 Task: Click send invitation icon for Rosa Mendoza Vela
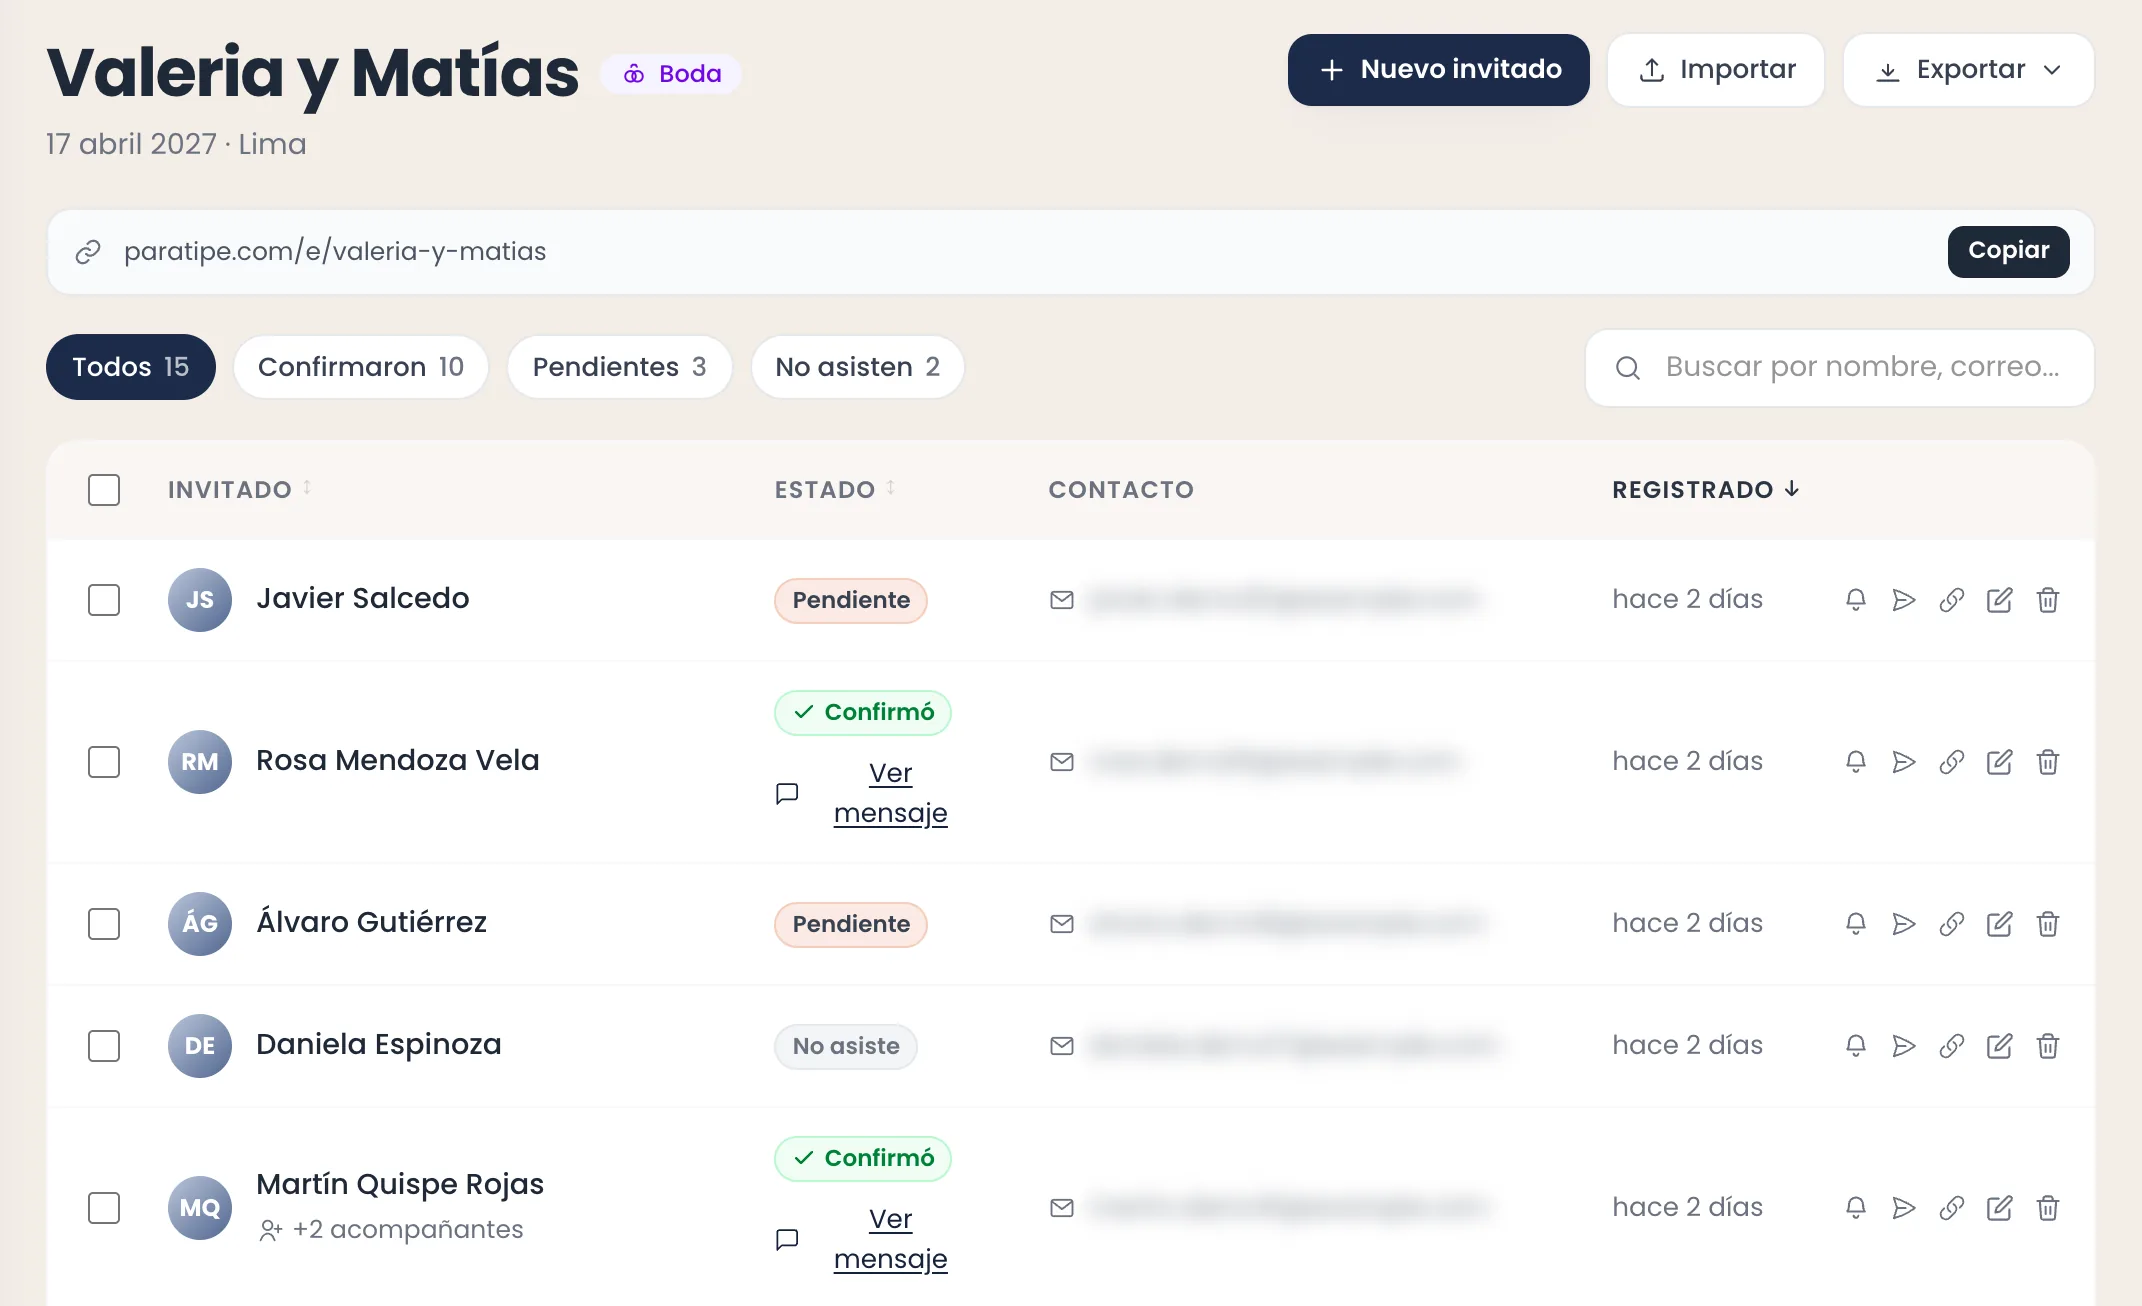pos(1903,762)
